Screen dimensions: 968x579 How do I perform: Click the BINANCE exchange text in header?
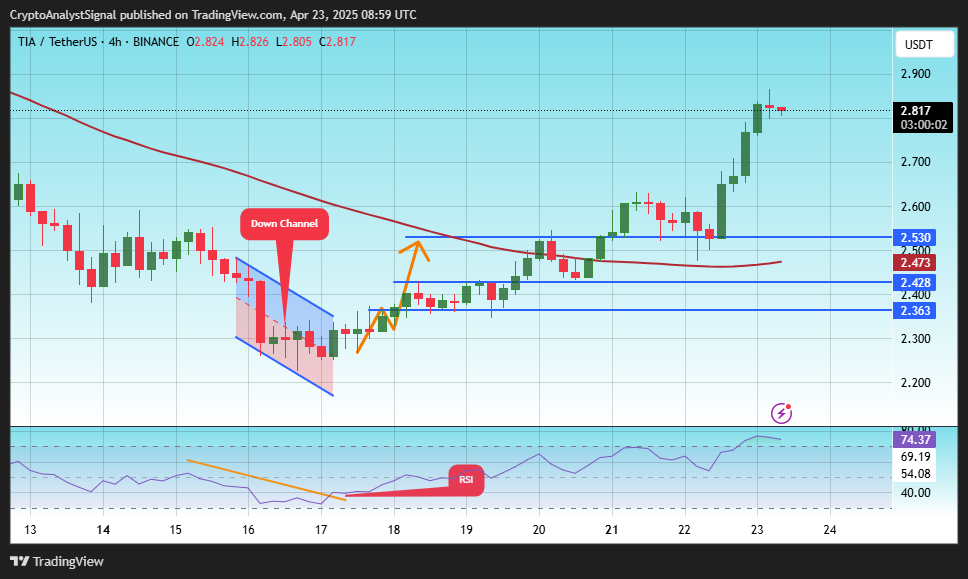tap(156, 42)
